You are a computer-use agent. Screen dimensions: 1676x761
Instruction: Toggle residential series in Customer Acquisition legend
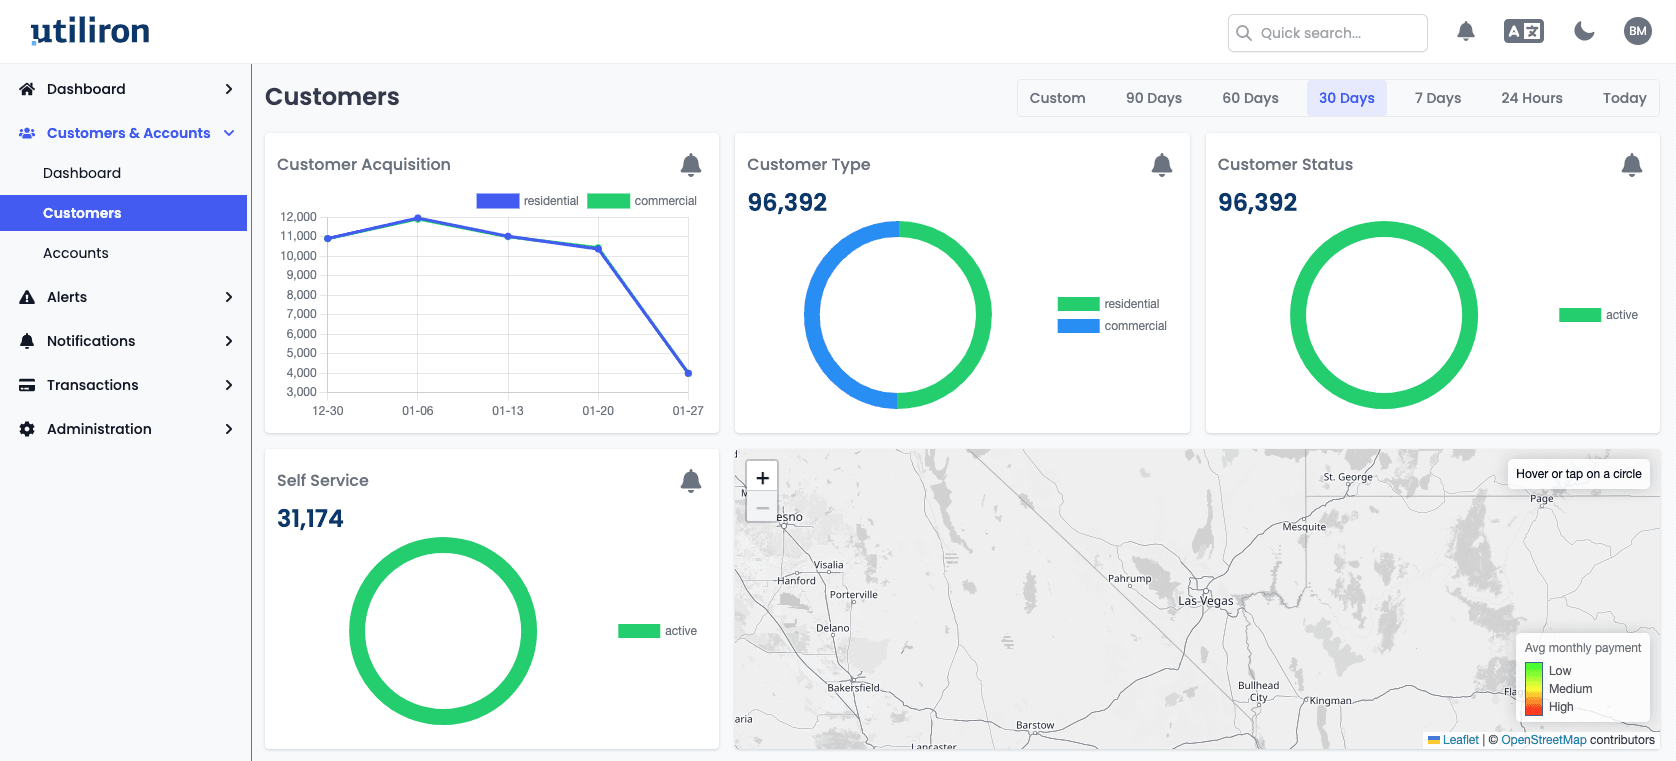528,201
